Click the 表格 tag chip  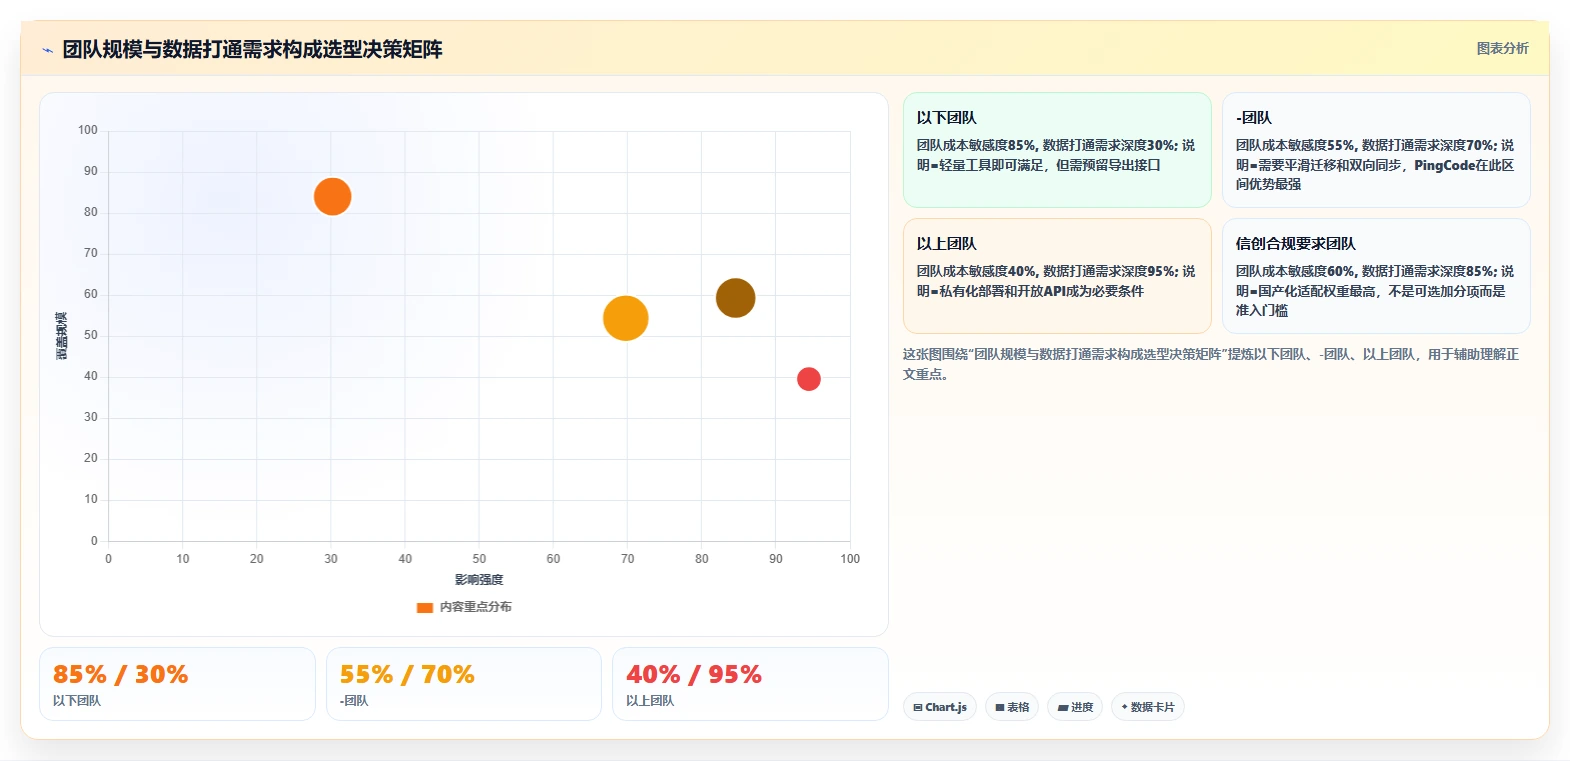click(x=1012, y=707)
